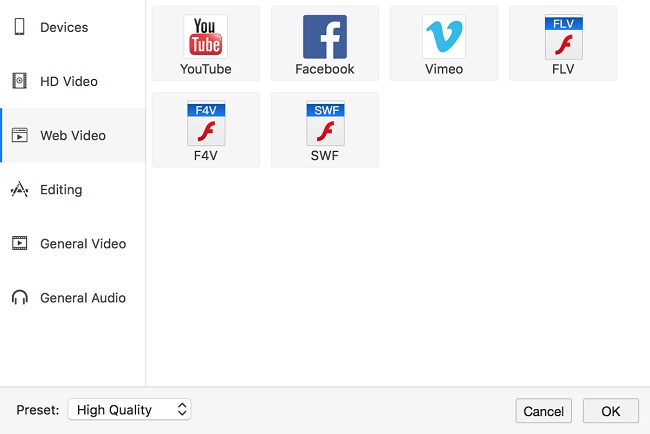Click the General Audio headphones icon
This screenshot has height=434, width=650.
coord(19,297)
